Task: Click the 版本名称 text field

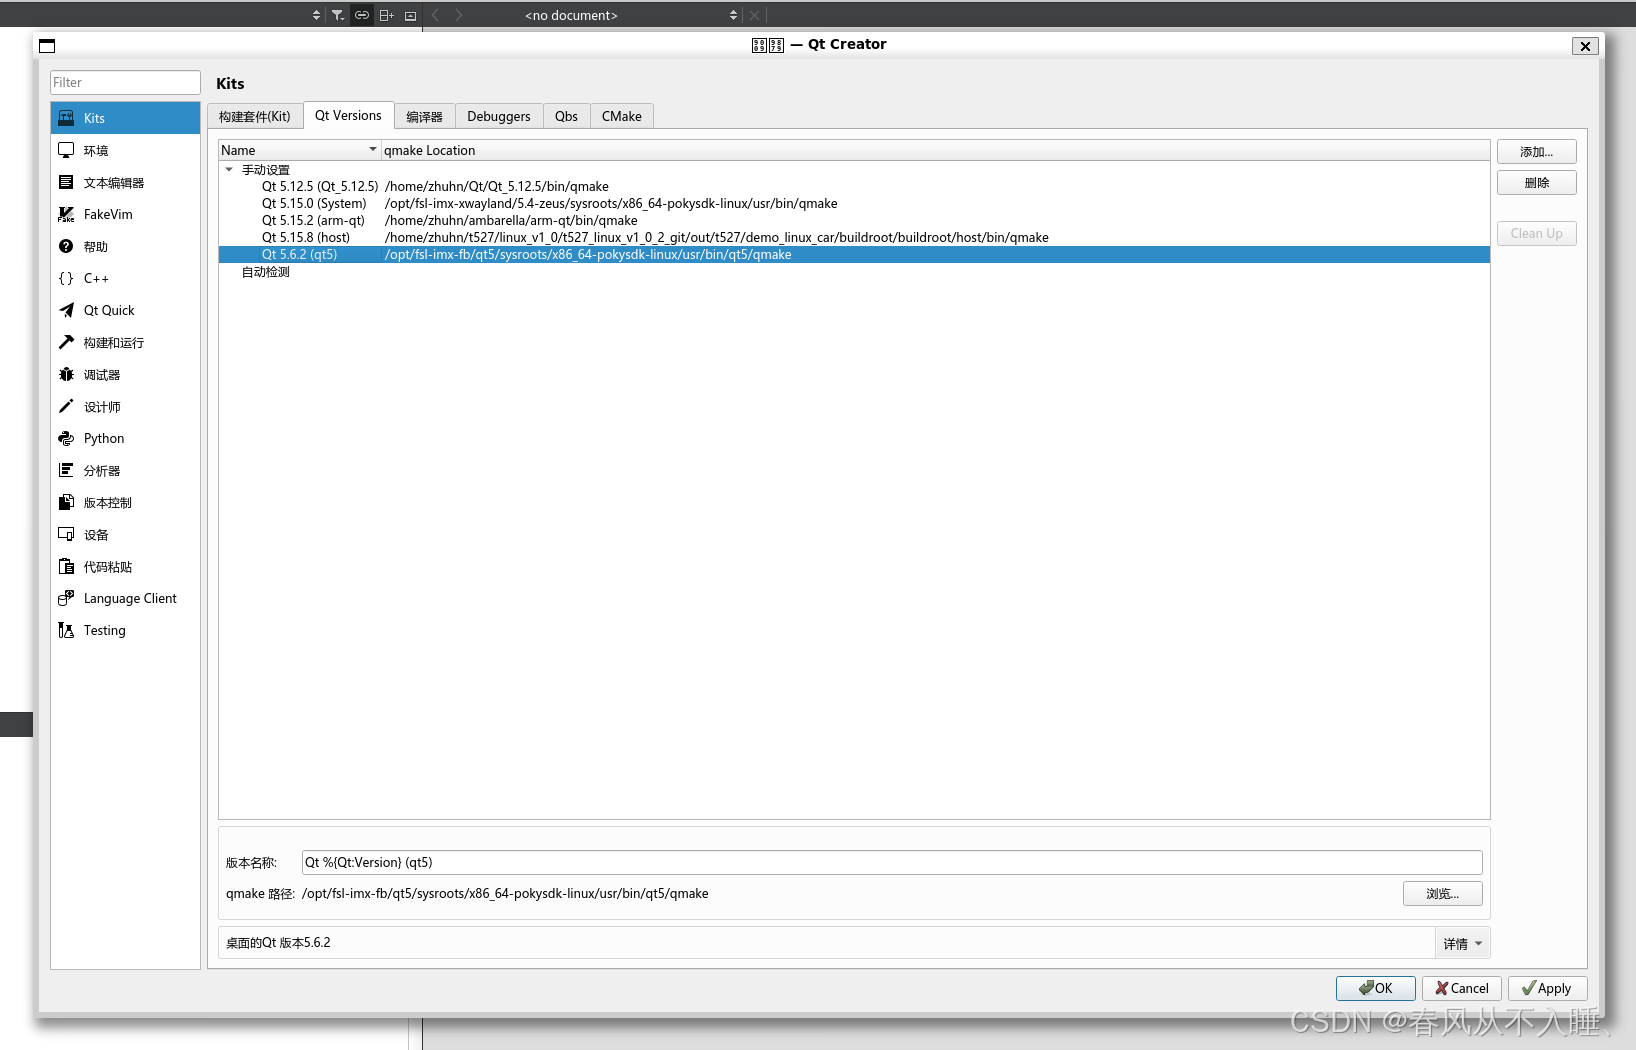Action: point(892,862)
